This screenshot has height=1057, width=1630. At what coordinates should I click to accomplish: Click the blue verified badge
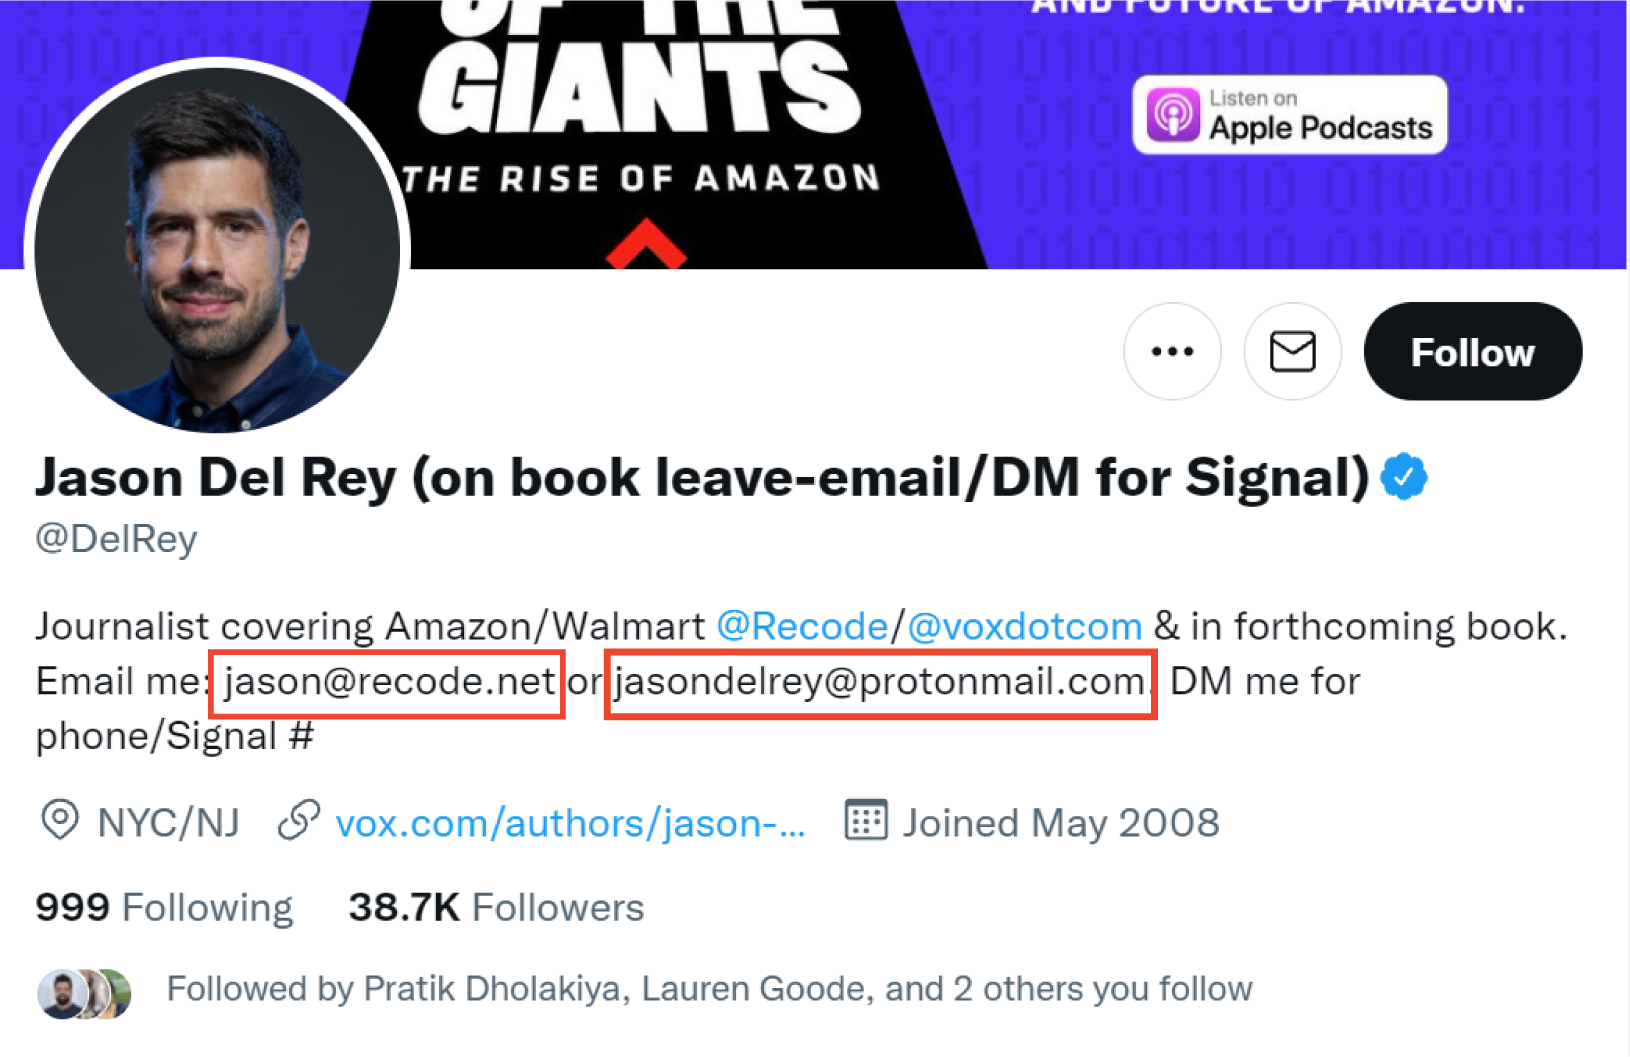point(1404,477)
